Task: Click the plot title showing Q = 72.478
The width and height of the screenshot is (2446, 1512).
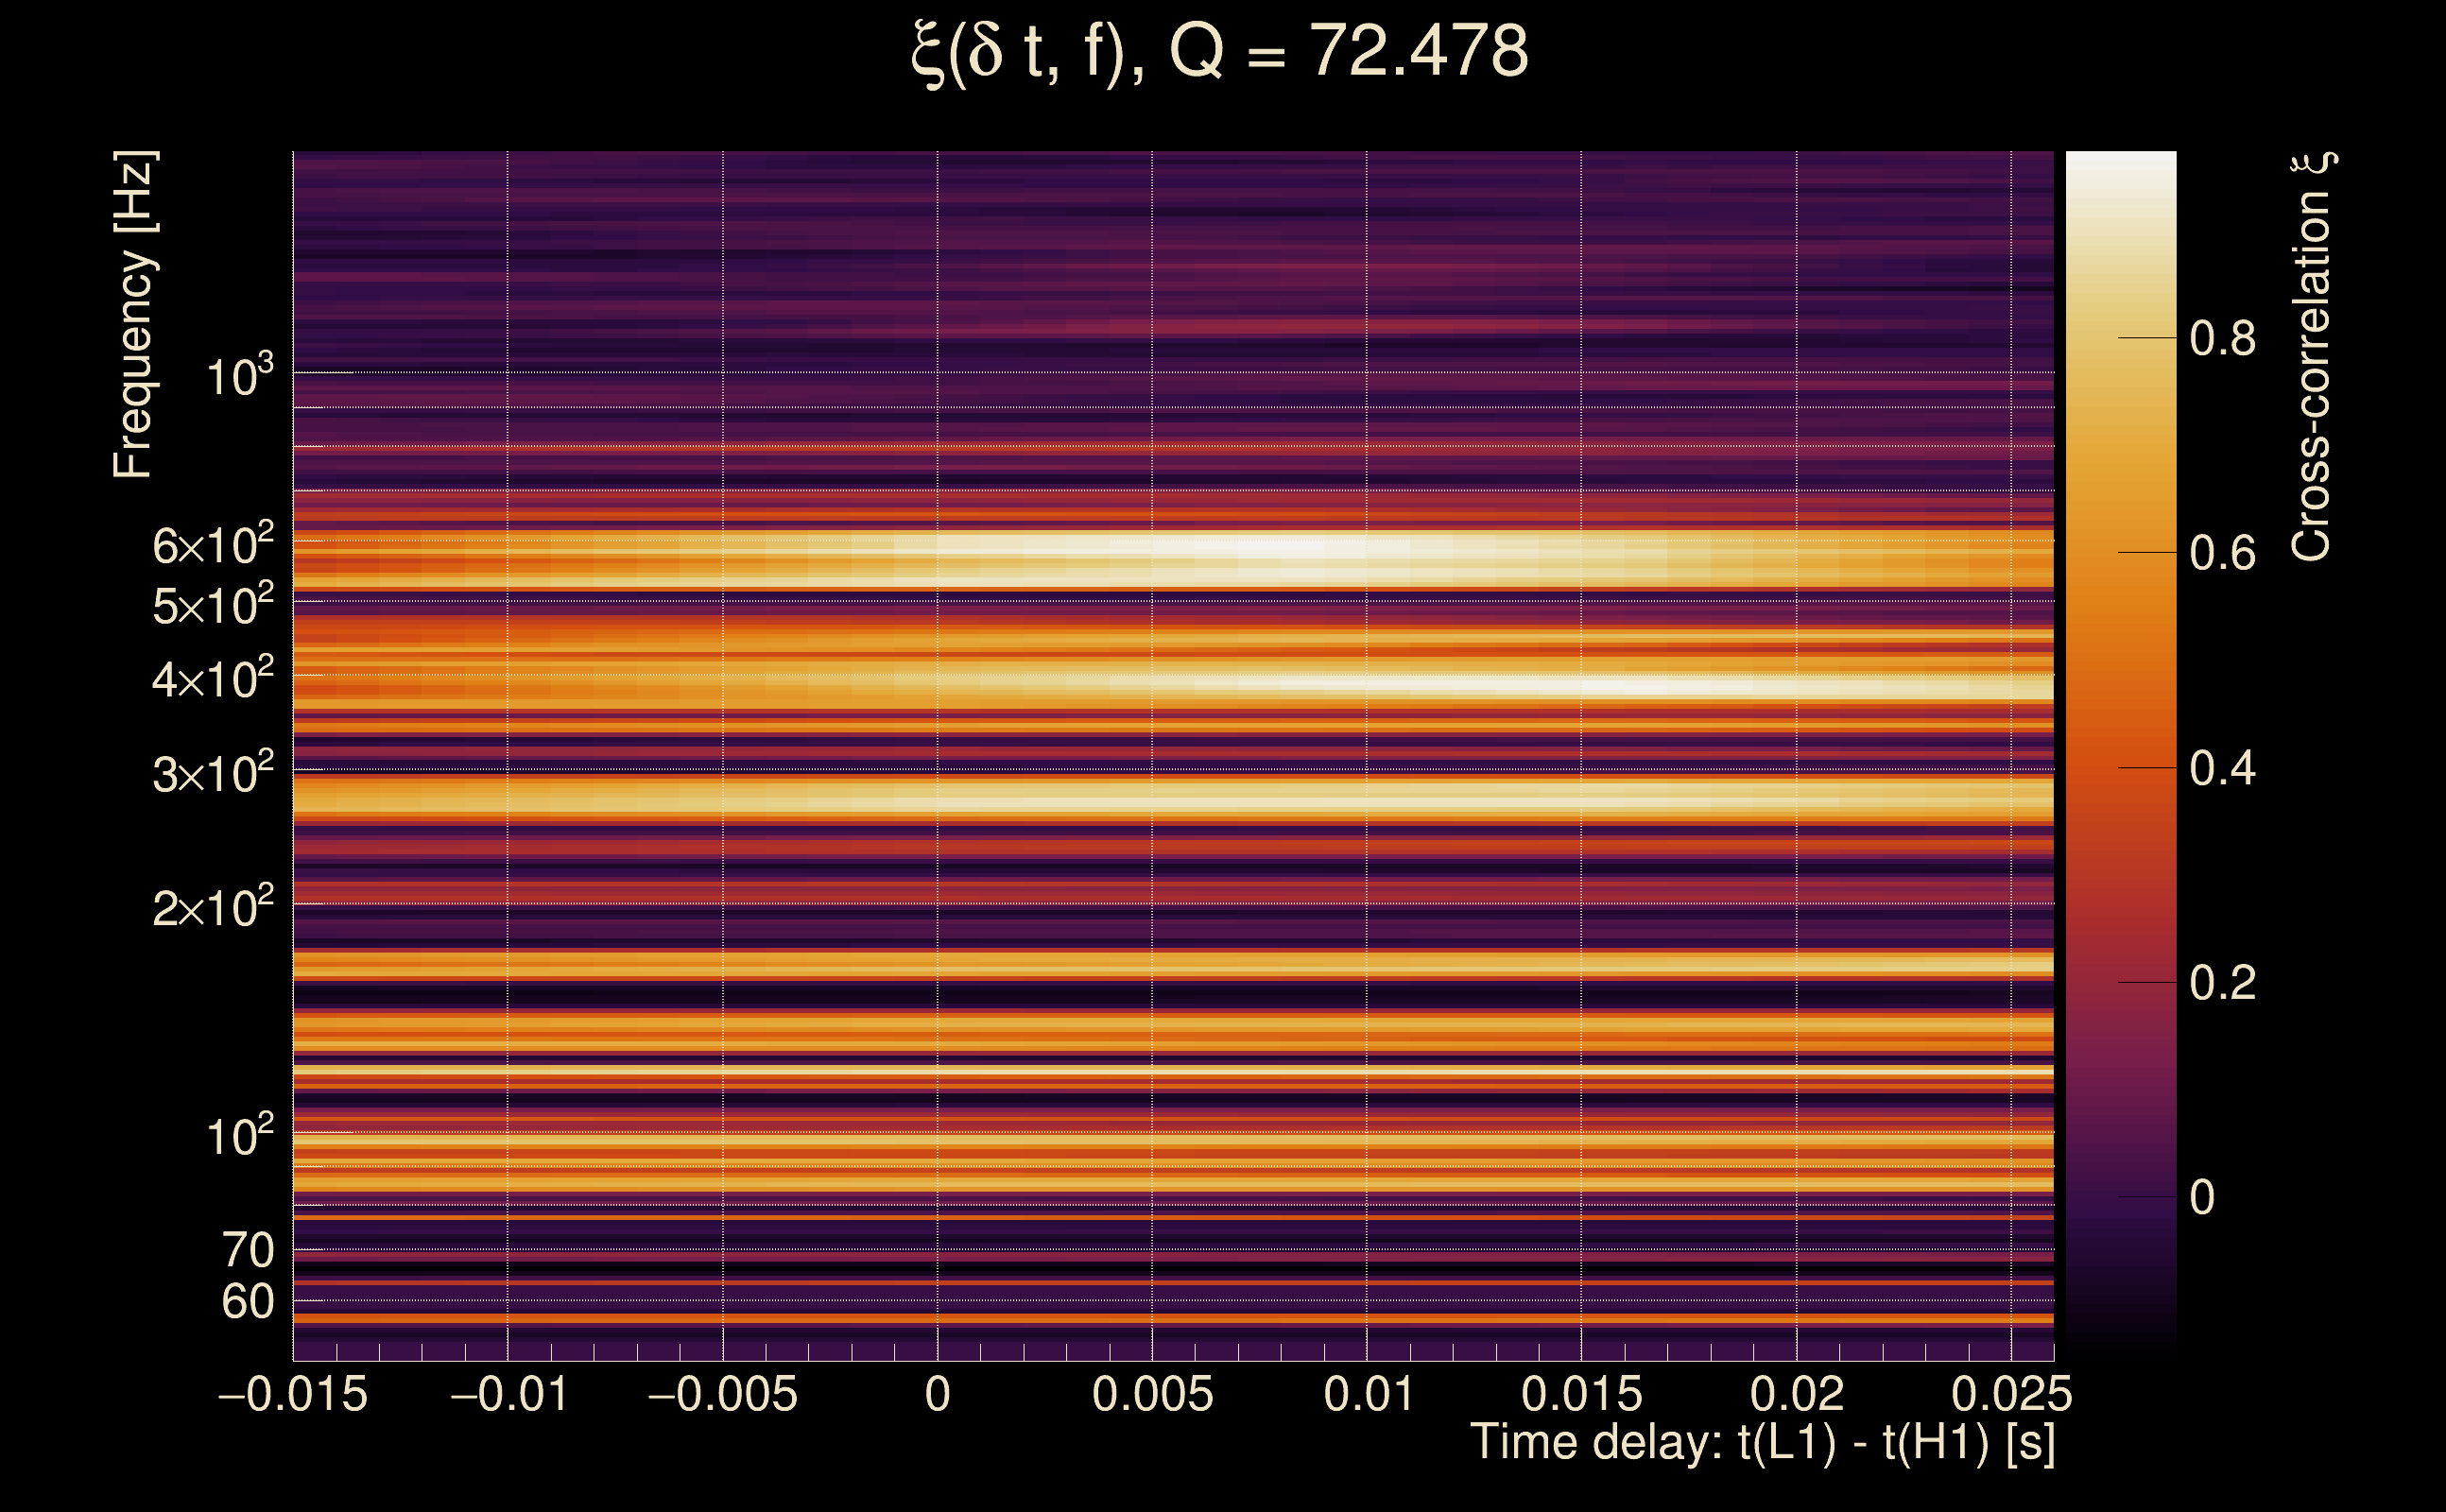Action: click(1220, 52)
